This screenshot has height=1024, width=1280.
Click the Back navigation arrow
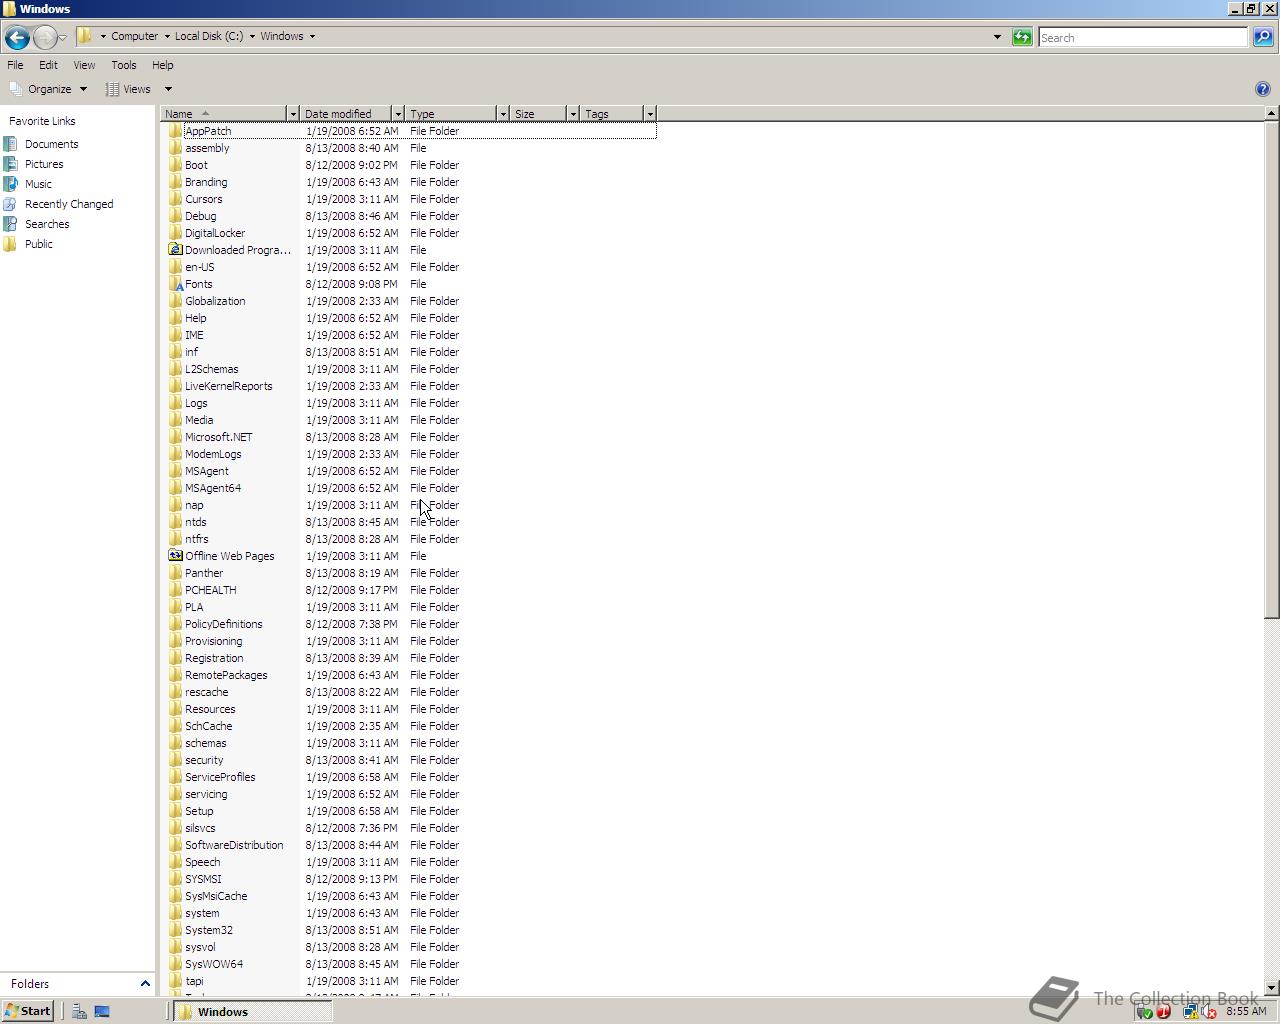(x=16, y=38)
